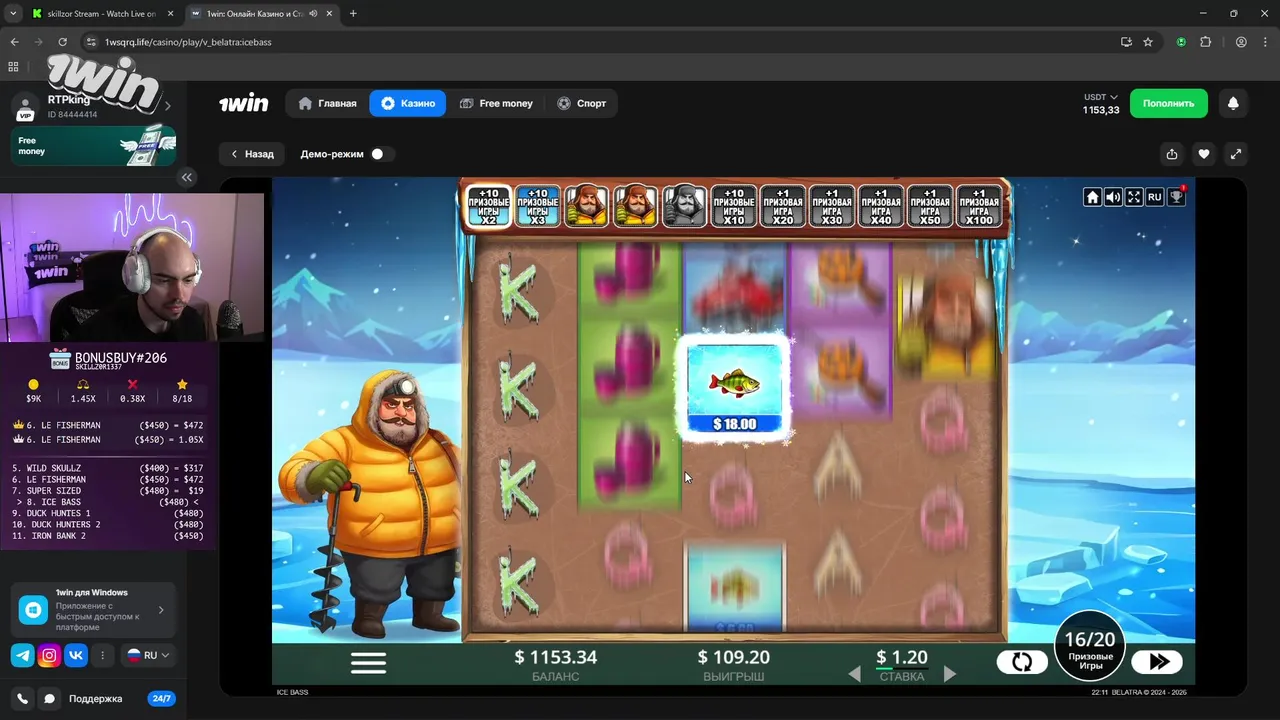Go back with the Назад button

coord(252,154)
